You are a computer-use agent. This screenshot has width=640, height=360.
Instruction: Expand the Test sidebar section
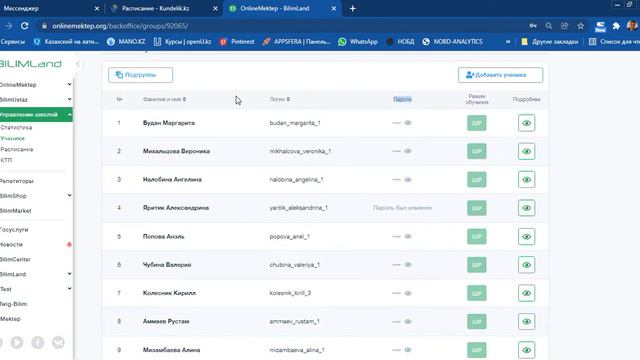(x=69, y=289)
